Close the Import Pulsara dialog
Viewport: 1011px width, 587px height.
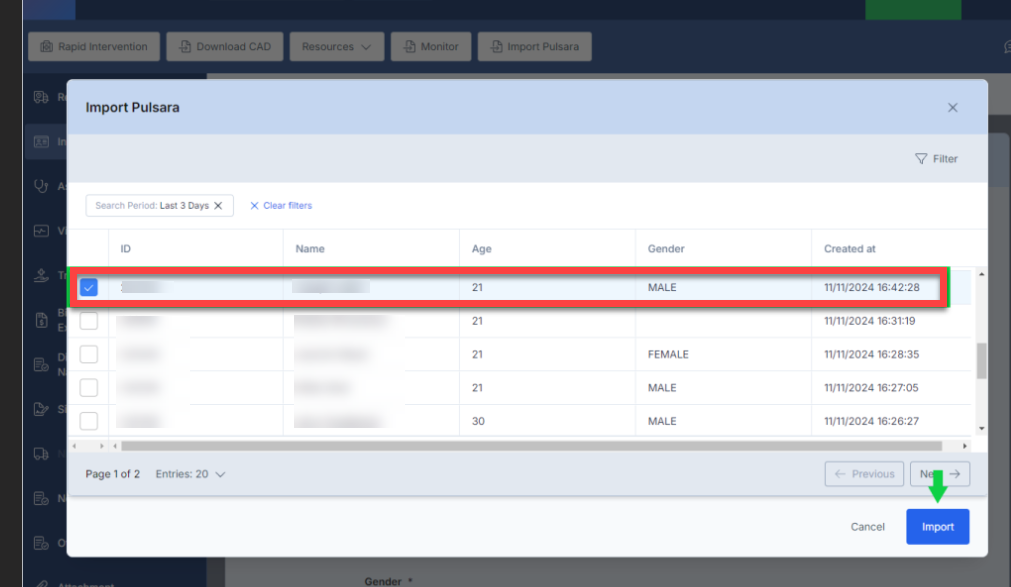pyautogui.click(x=952, y=108)
